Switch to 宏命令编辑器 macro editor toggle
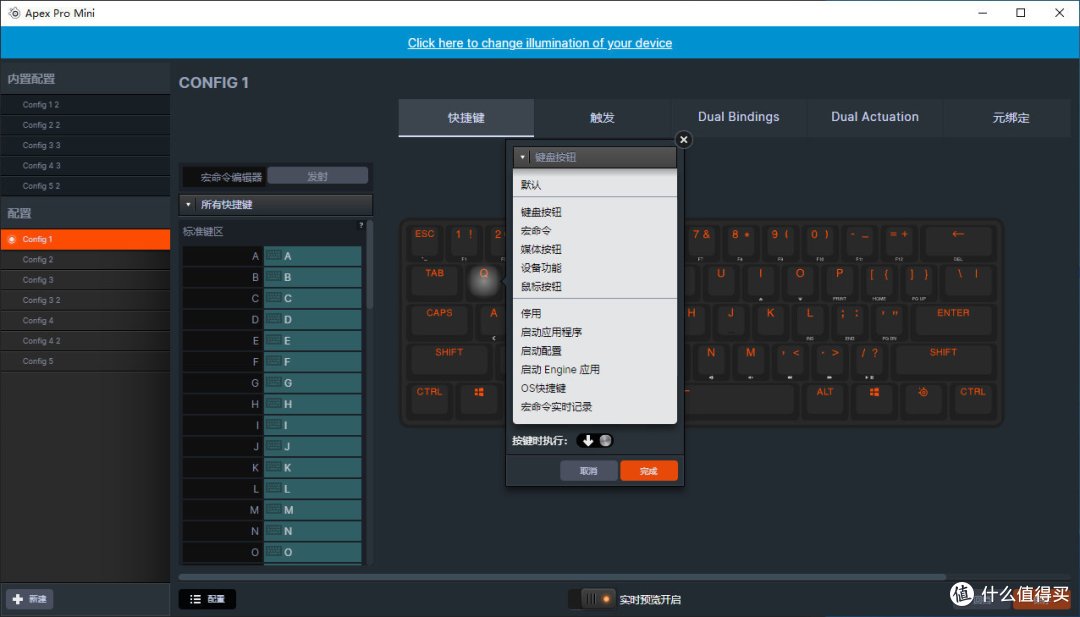1080x617 pixels. point(225,177)
